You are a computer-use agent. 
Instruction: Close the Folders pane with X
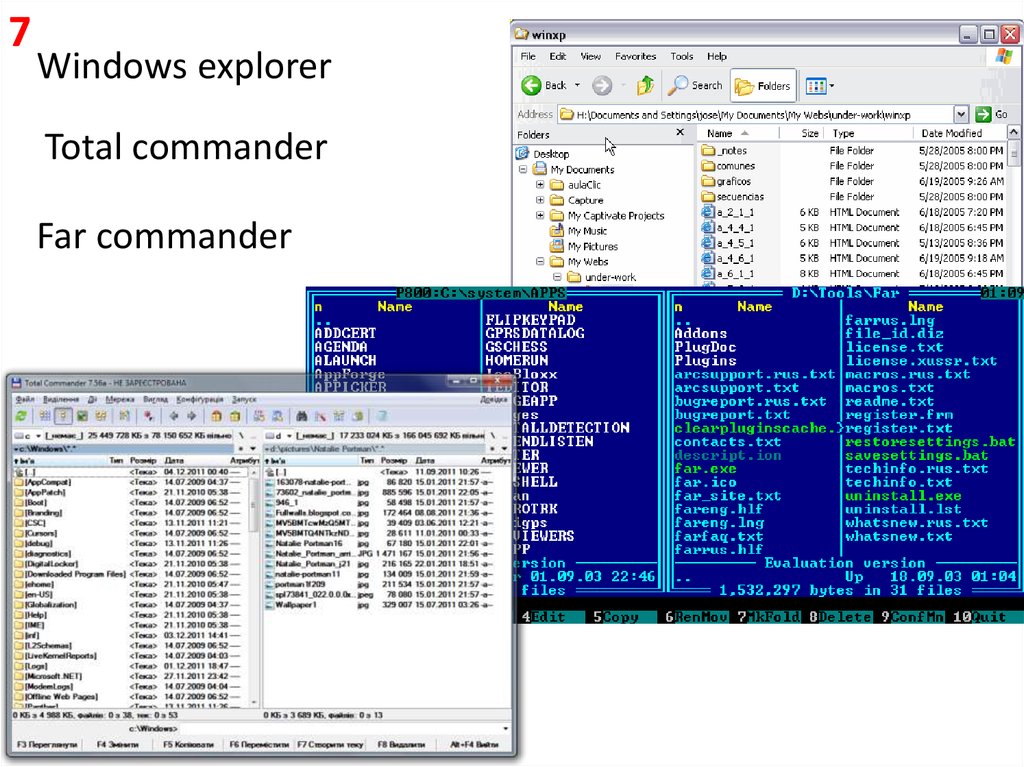click(681, 133)
